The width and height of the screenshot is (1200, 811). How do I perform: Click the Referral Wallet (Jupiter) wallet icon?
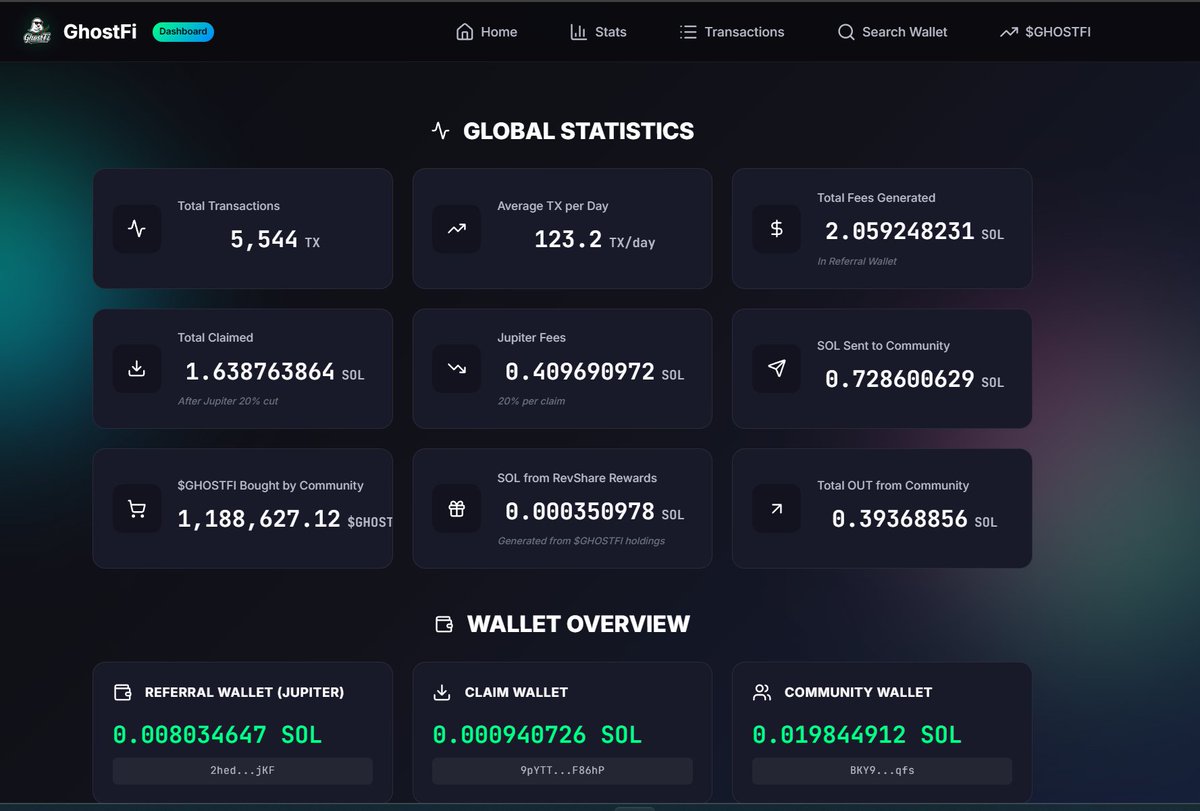[x=123, y=692]
